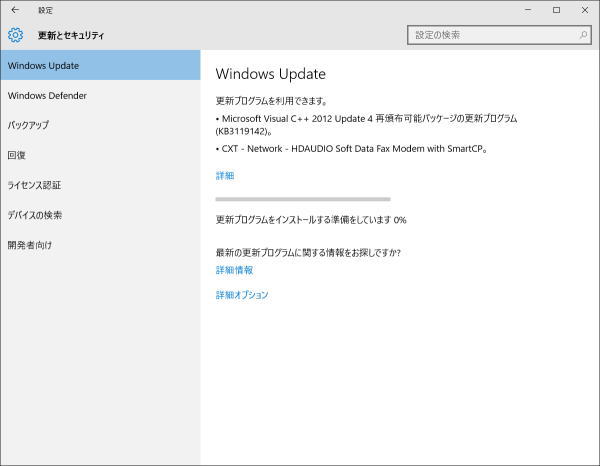Click the インストールする準備をしています 0% status text
The image size is (600, 466).
tap(311, 220)
